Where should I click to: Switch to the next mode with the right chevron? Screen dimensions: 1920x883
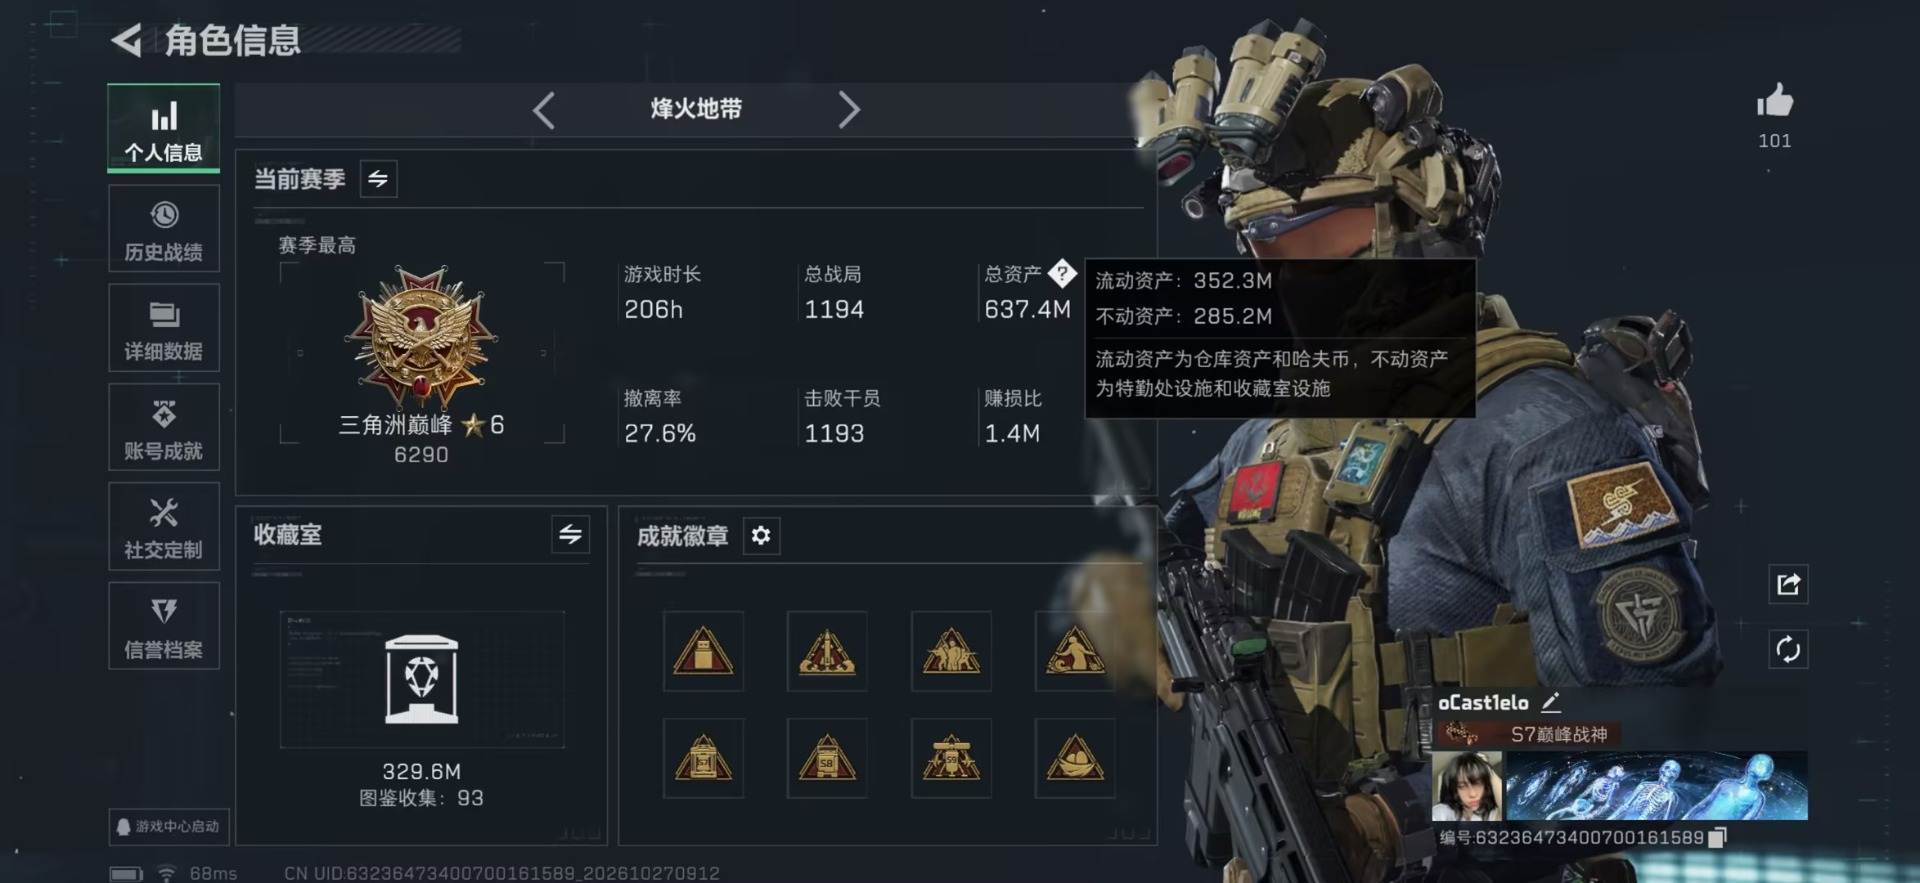tap(848, 110)
